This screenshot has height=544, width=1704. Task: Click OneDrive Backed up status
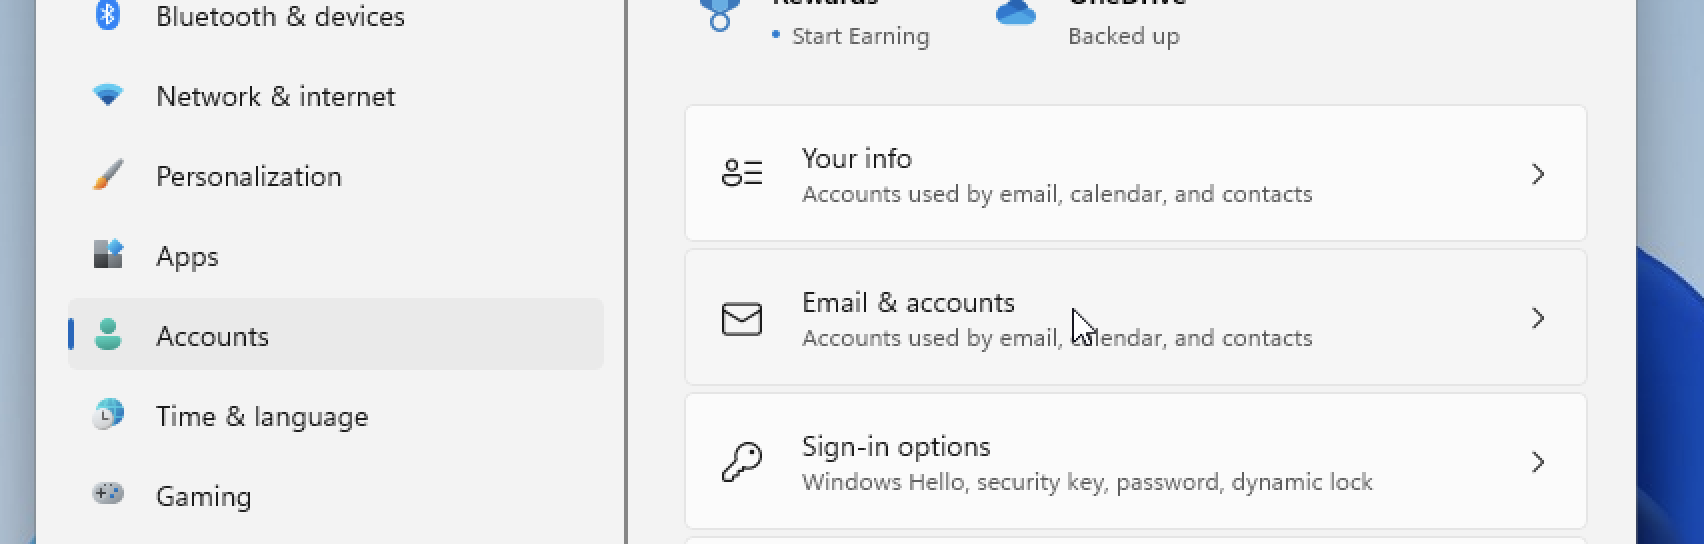1123,36
